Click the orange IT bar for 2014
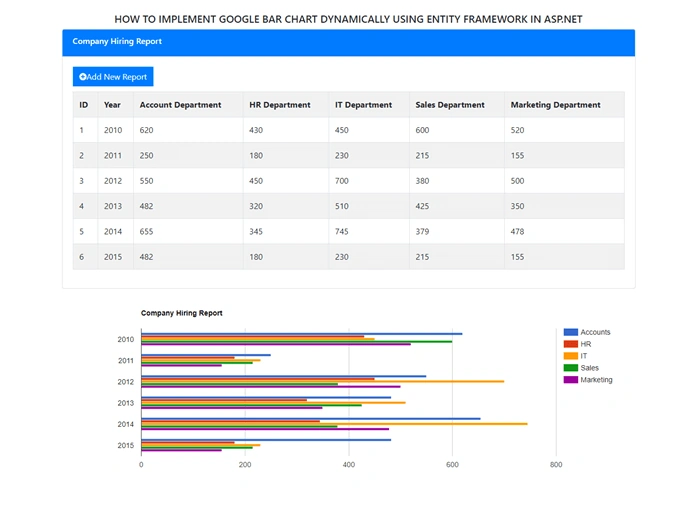This screenshot has width=697, height=508. tap(334, 424)
